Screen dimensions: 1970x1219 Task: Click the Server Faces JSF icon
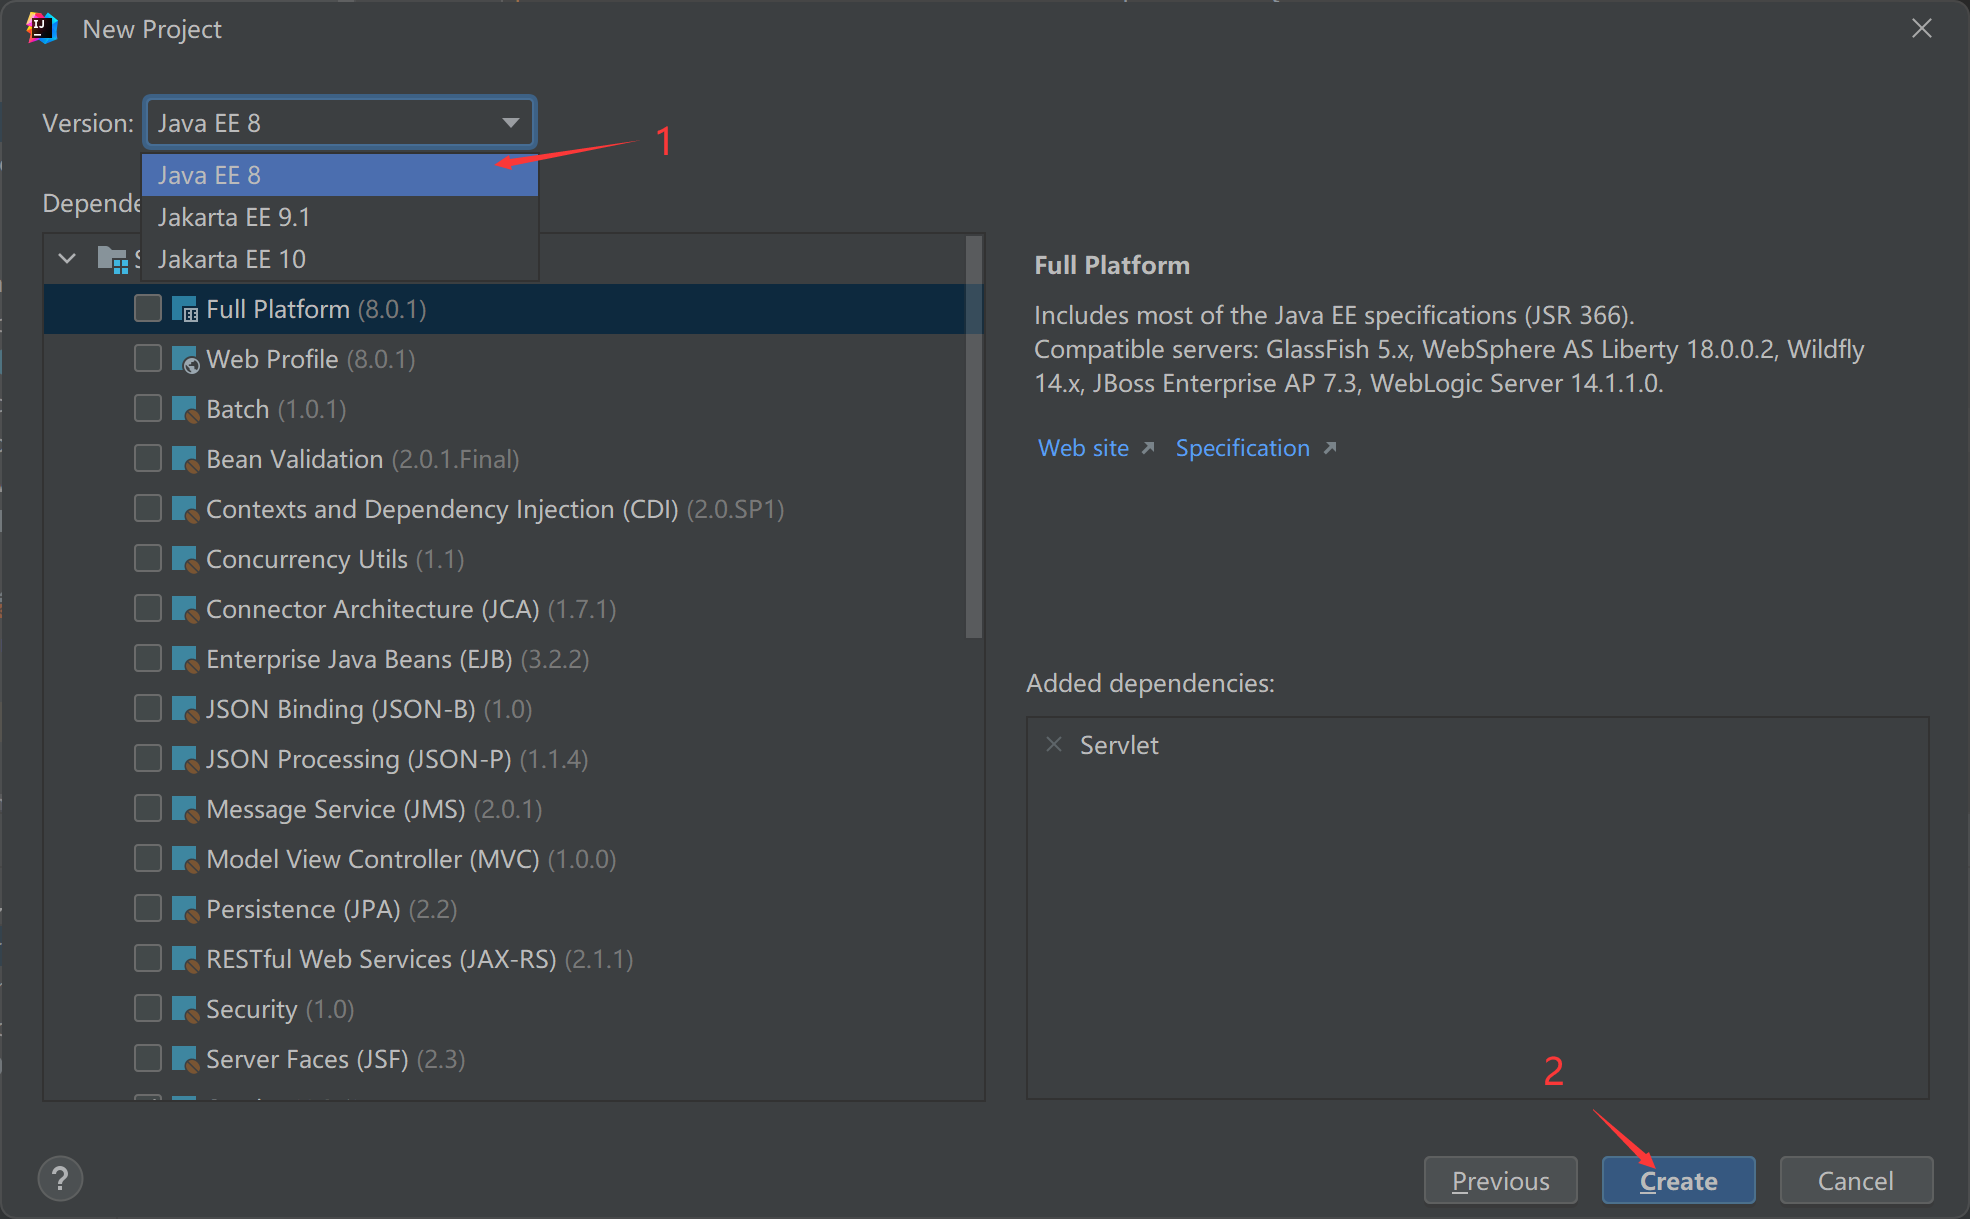point(185,1059)
